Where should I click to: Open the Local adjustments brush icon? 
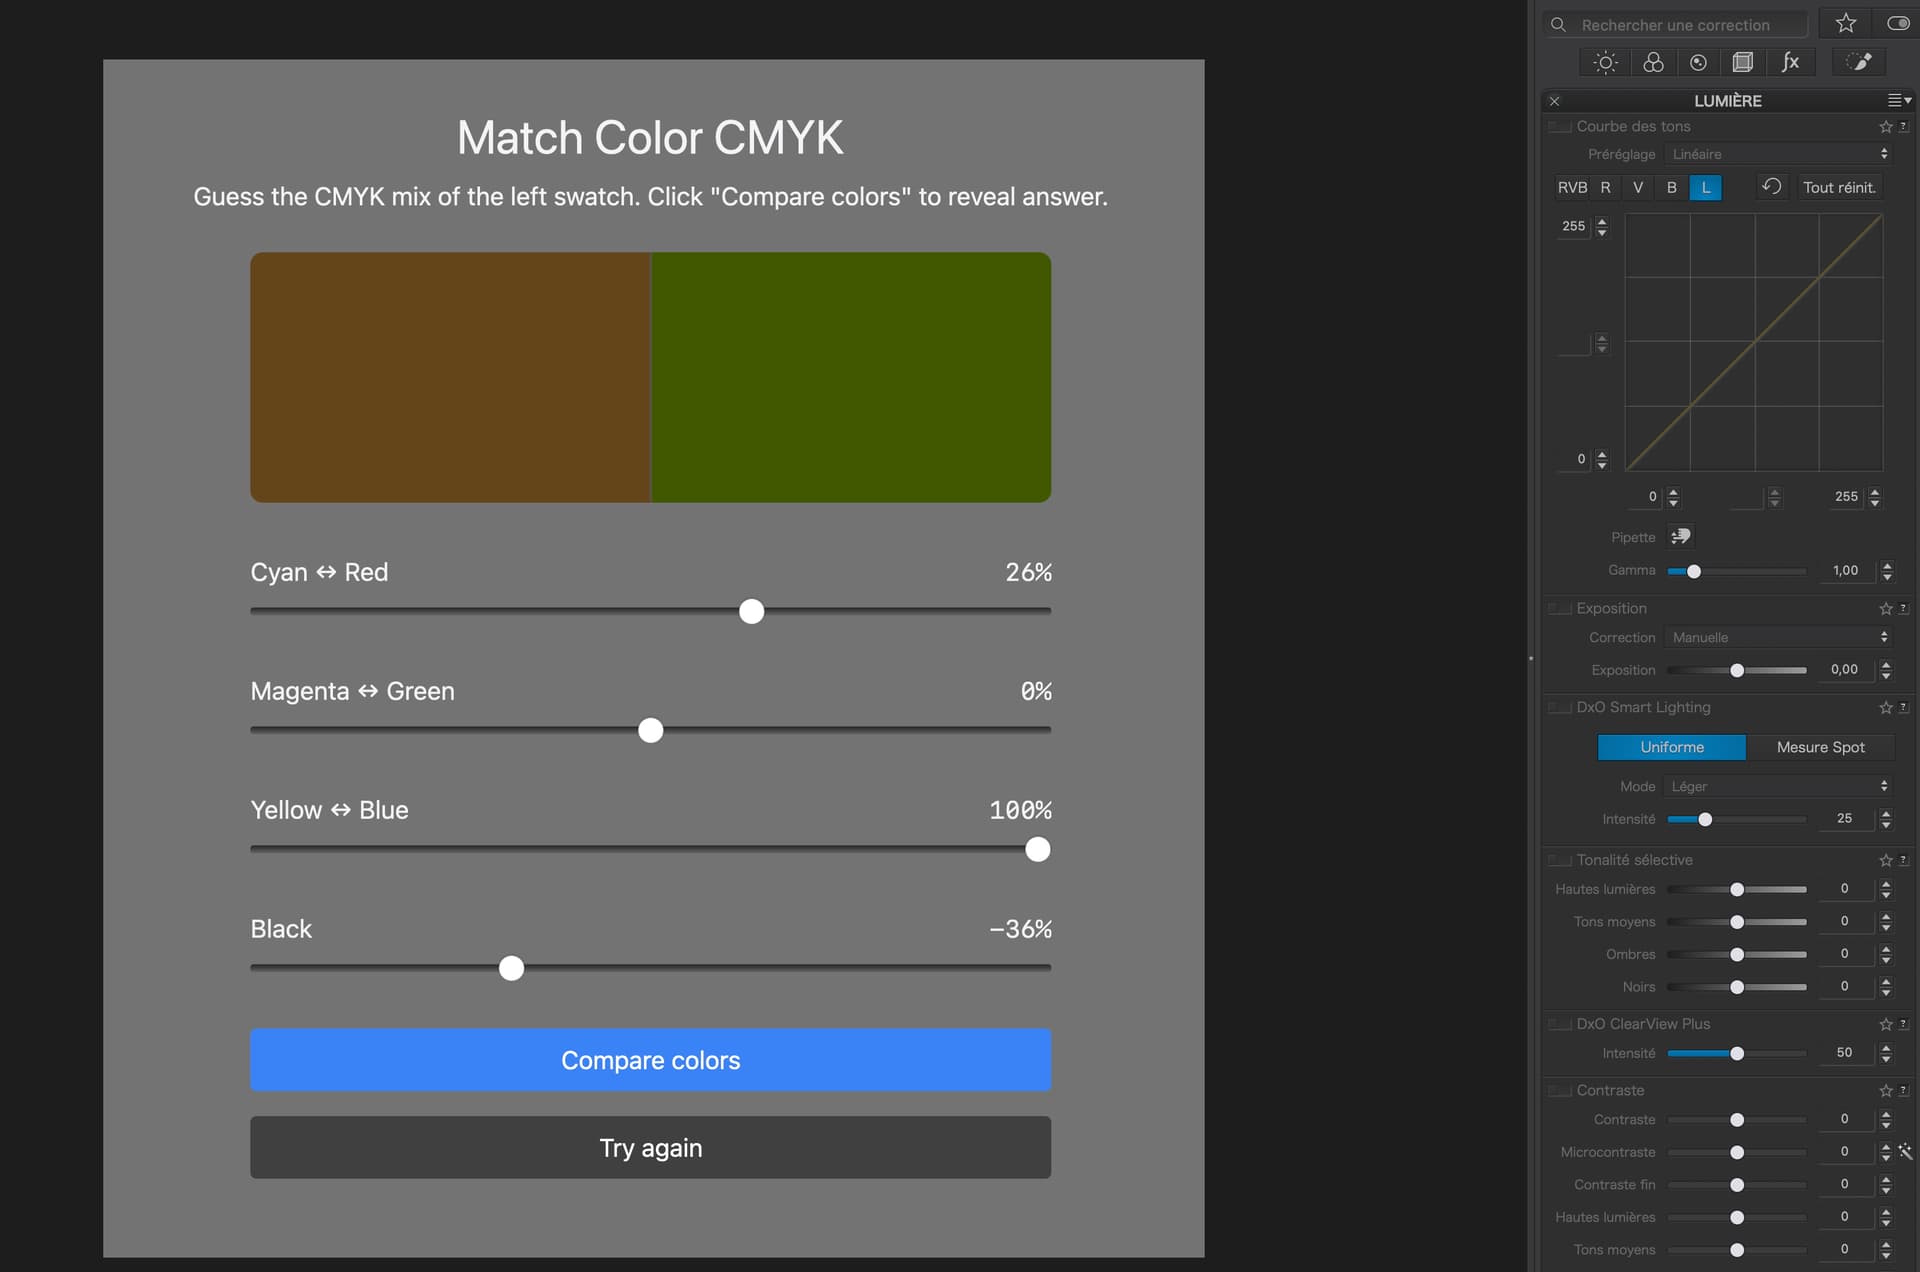1859,62
